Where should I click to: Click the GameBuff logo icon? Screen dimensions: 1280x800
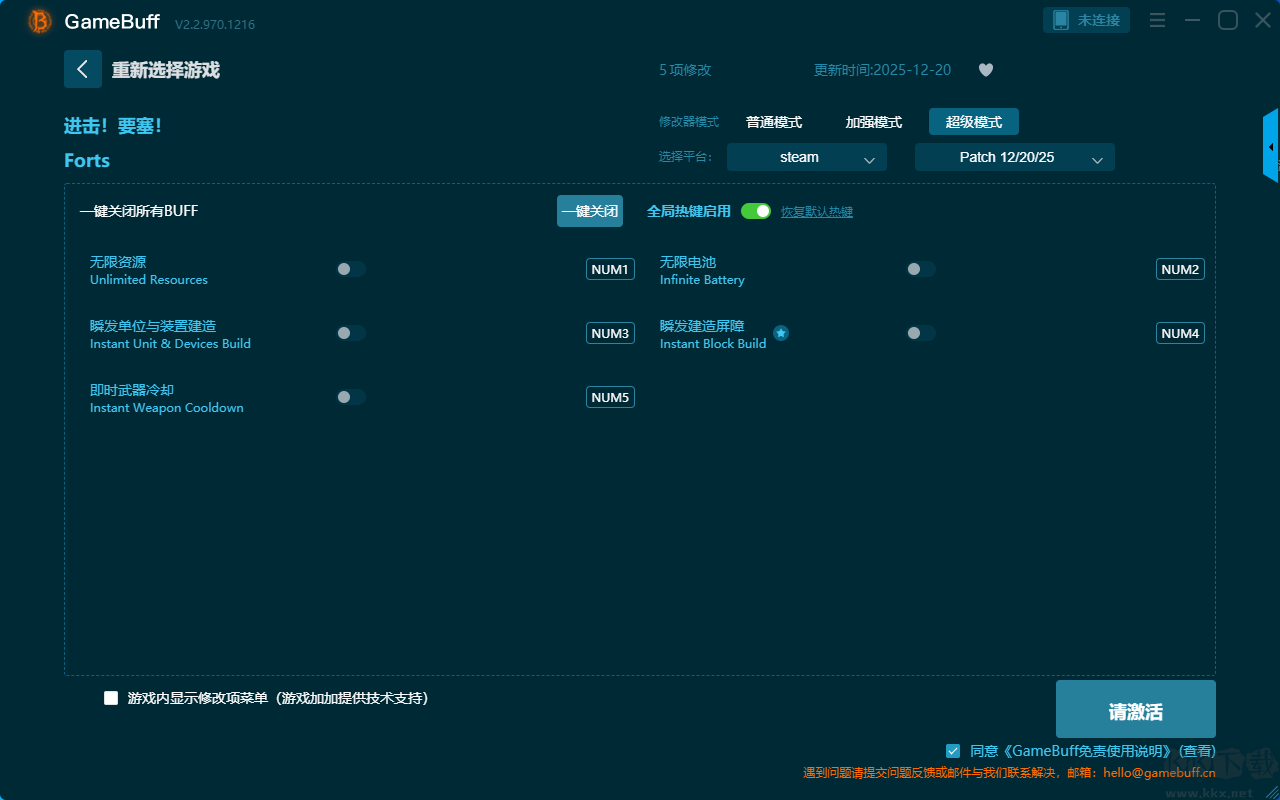[x=40, y=21]
